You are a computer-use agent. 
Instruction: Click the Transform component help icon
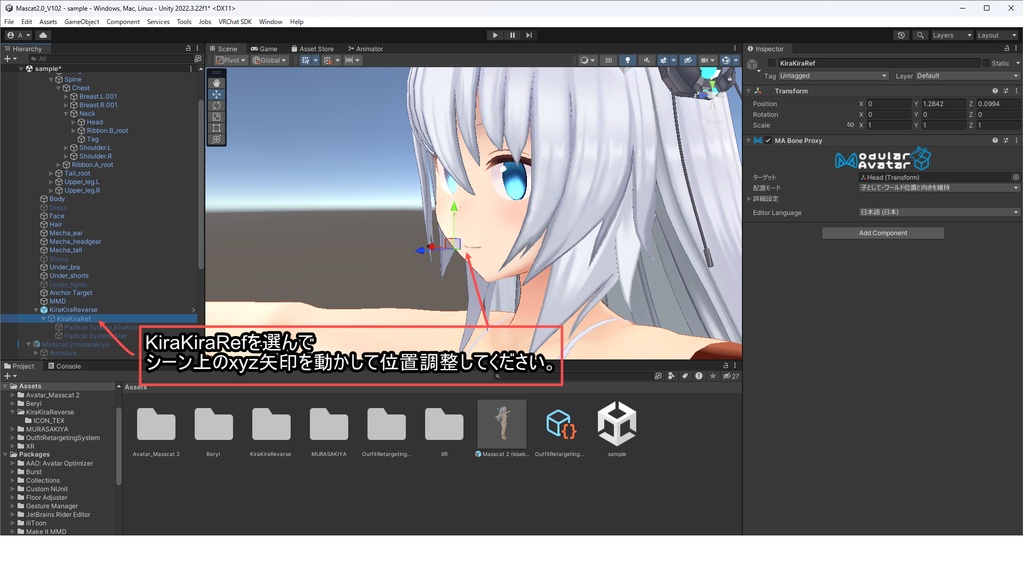994,90
